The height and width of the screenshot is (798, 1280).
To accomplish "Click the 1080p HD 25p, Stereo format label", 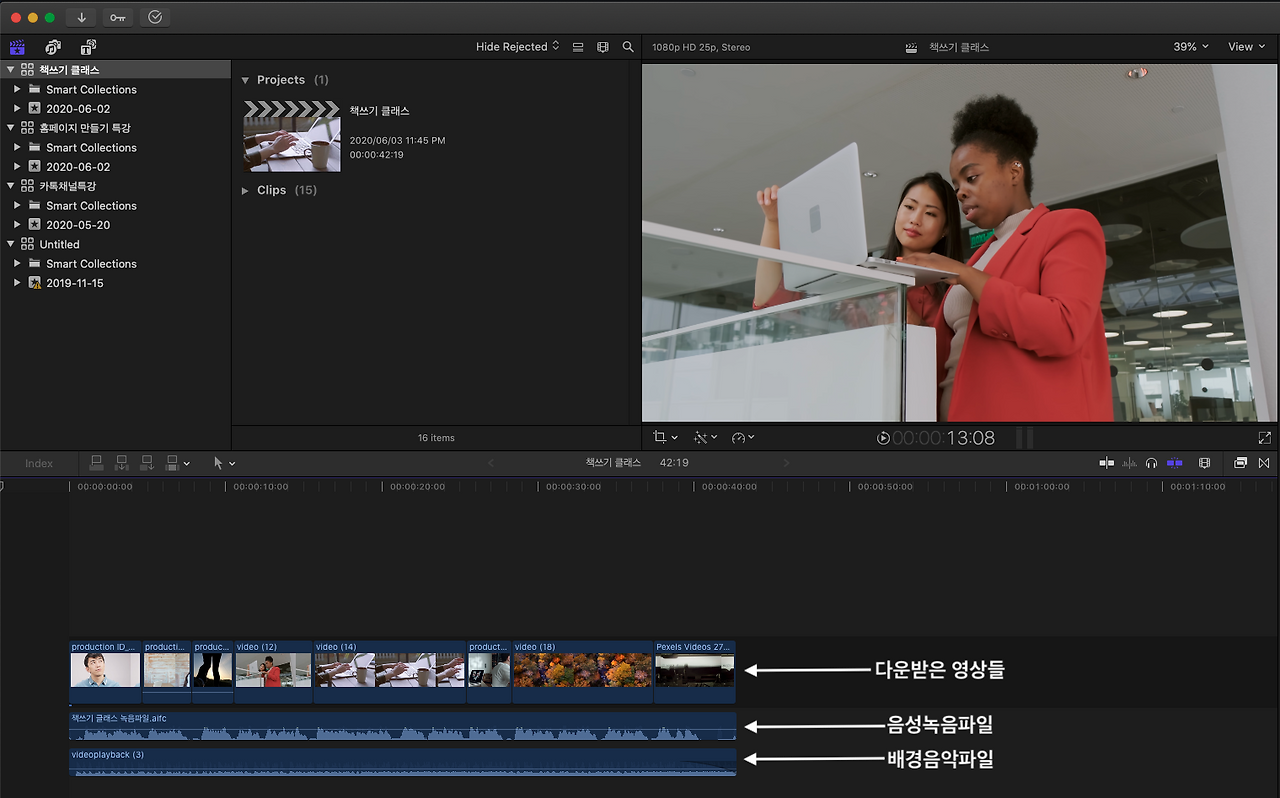I will coord(701,47).
